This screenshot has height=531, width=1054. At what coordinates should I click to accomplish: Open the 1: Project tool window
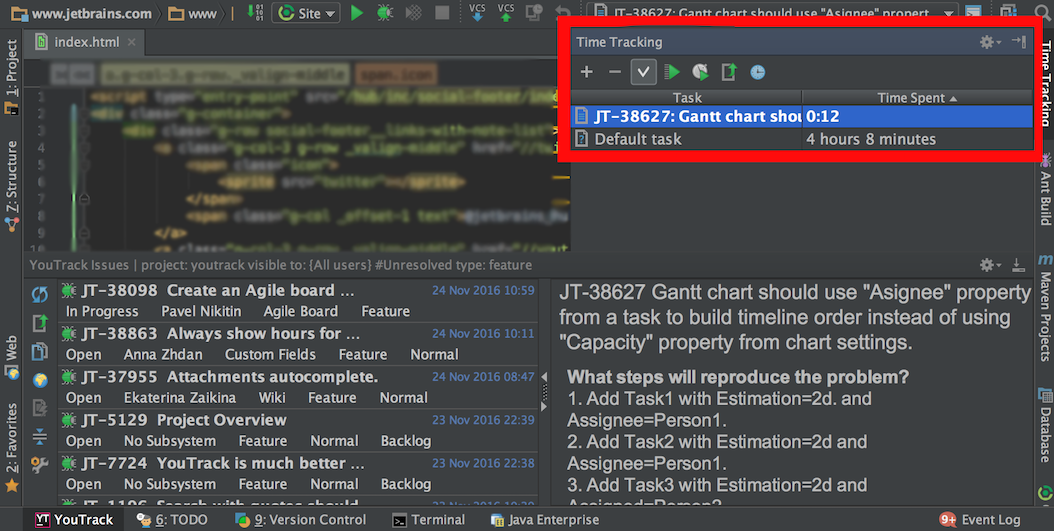(x=11, y=76)
